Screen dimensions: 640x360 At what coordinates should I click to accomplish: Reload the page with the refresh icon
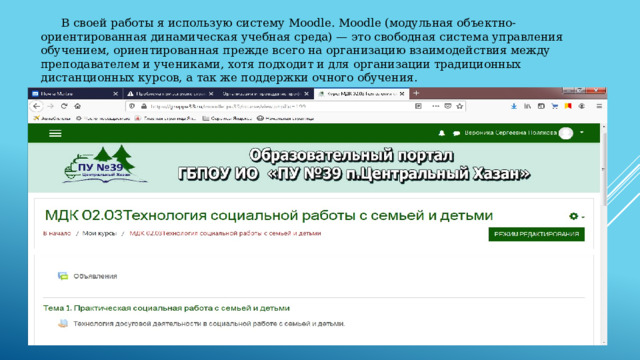[x=64, y=106]
